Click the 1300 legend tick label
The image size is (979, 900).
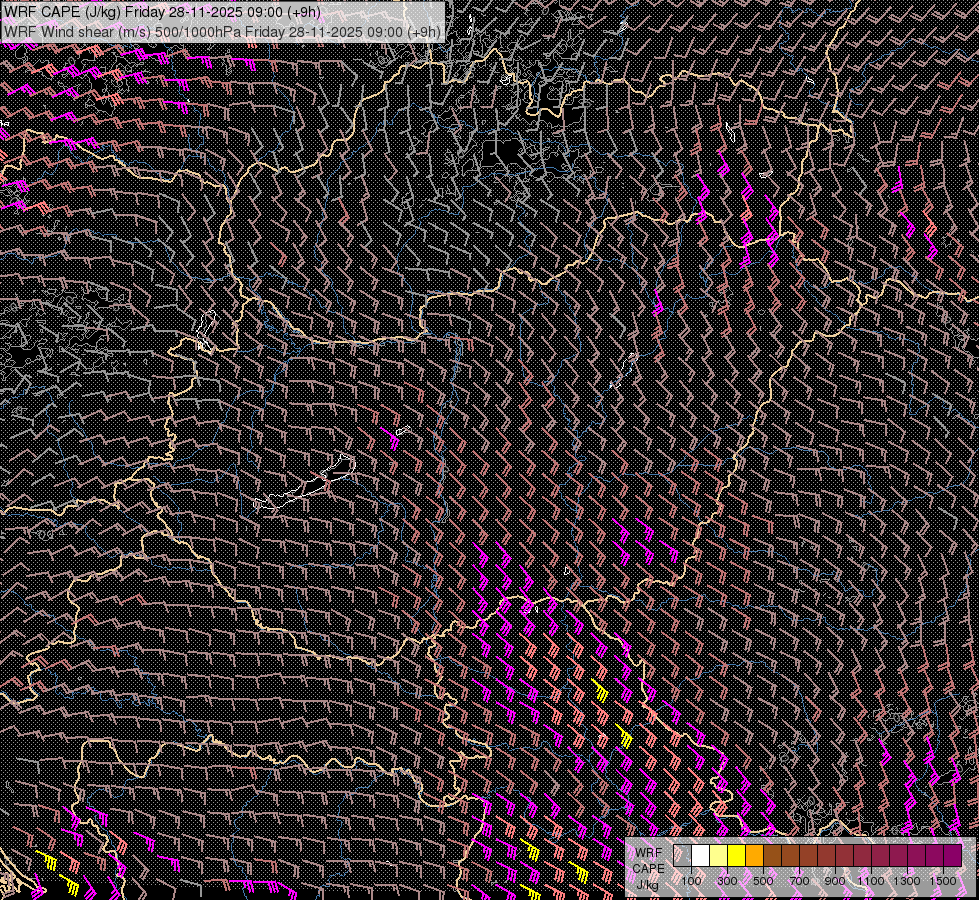pos(907,881)
